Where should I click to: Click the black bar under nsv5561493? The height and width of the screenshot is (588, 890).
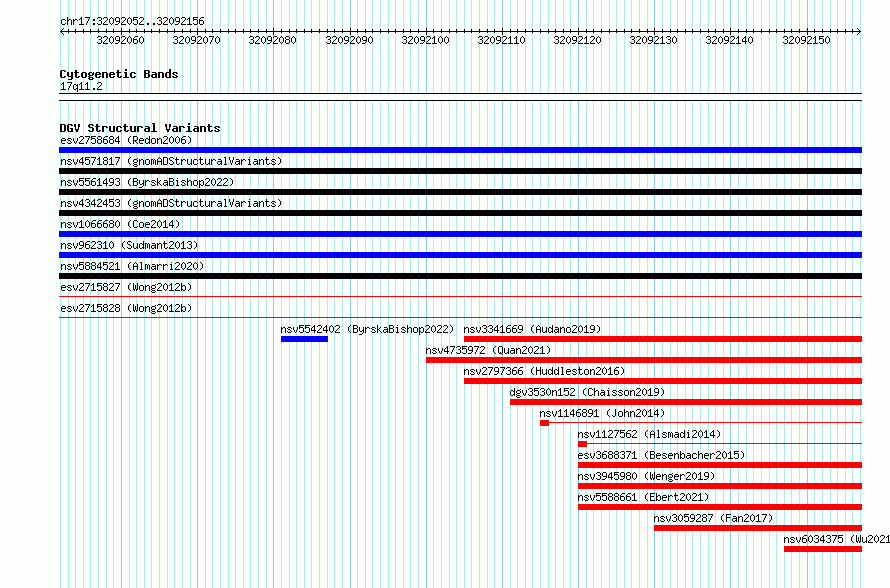pyautogui.click(x=460, y=192)
